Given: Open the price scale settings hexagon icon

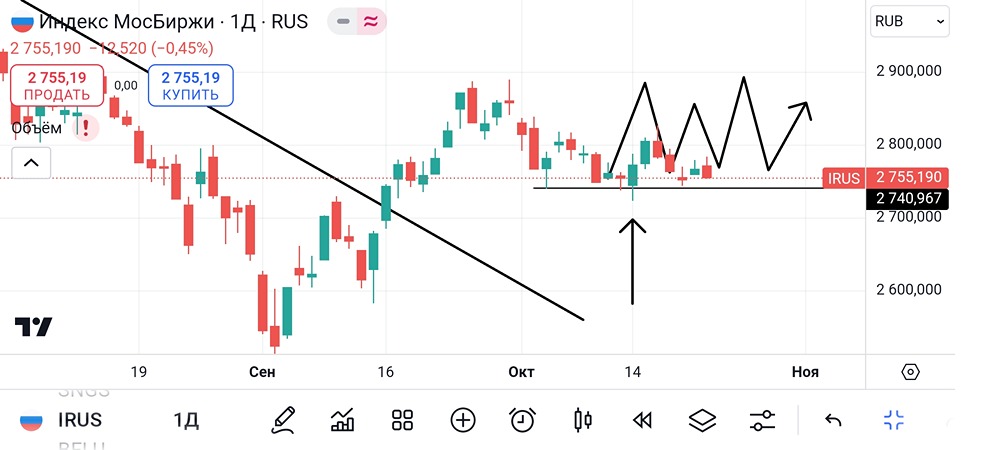Looking at the screenshot, I should coord(910,372).
